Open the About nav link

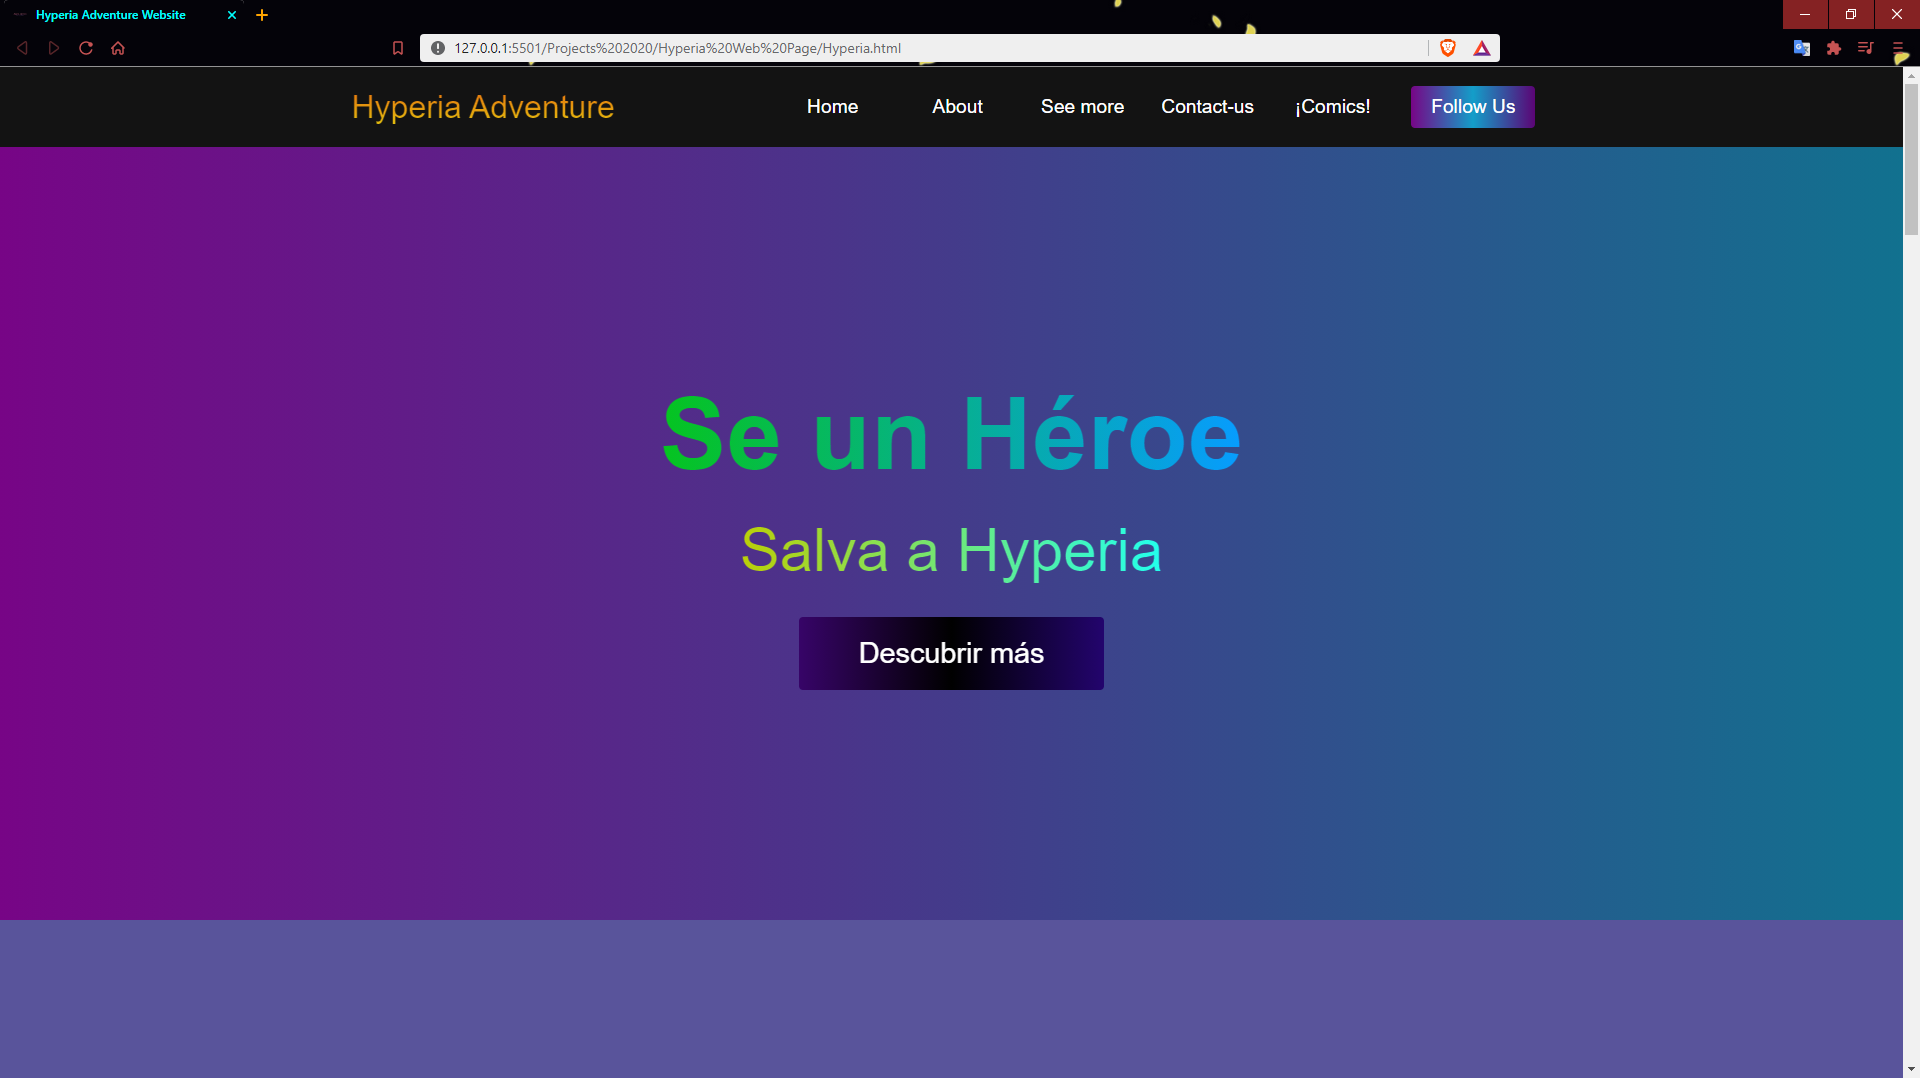point(957,107)
